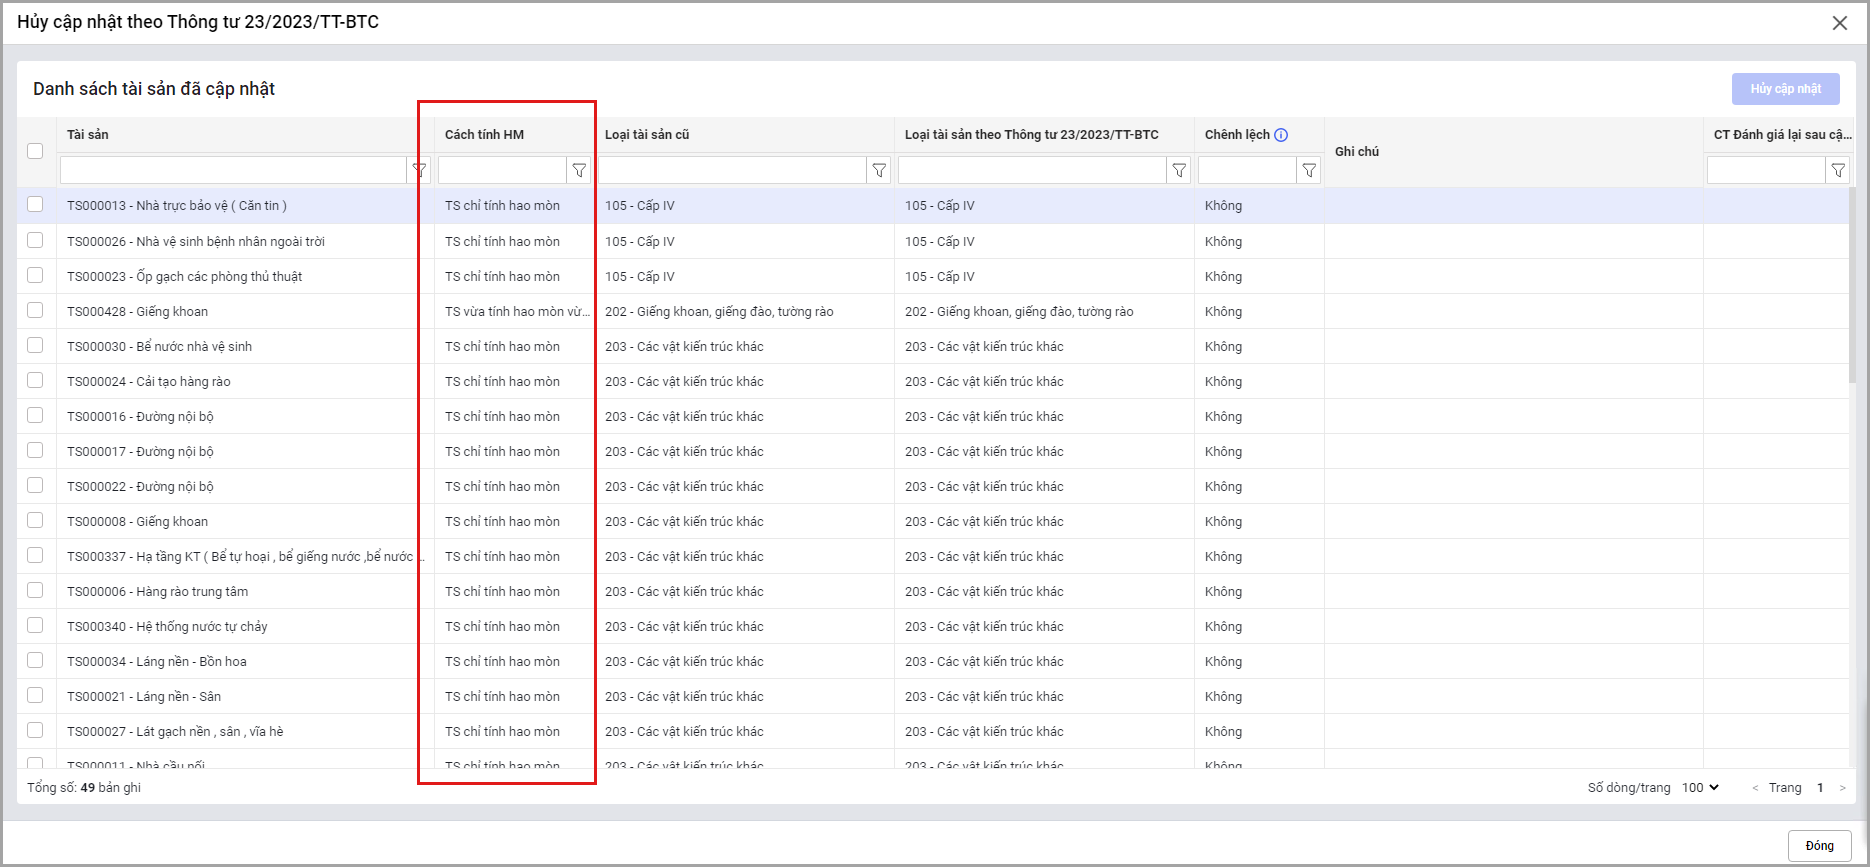Screen dimensions: 1870x867
Task: Expand the rows-per-page dropdown showing 100
Action: point(1700,788)
